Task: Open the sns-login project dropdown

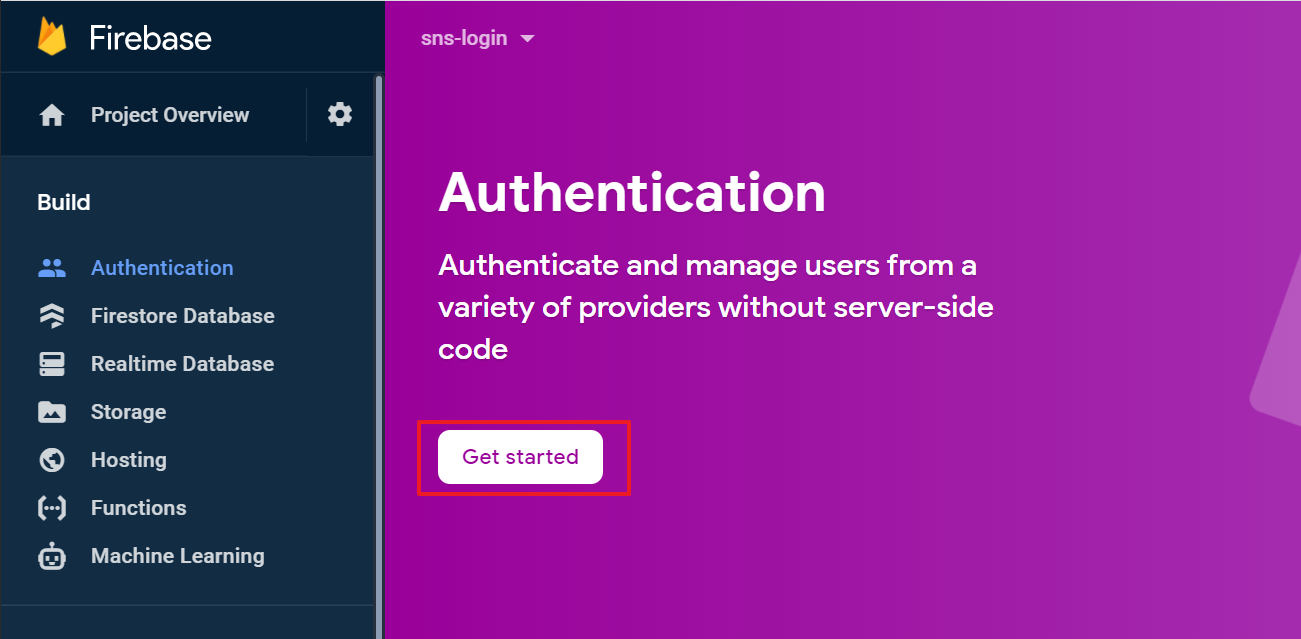Action: (478, 39)
